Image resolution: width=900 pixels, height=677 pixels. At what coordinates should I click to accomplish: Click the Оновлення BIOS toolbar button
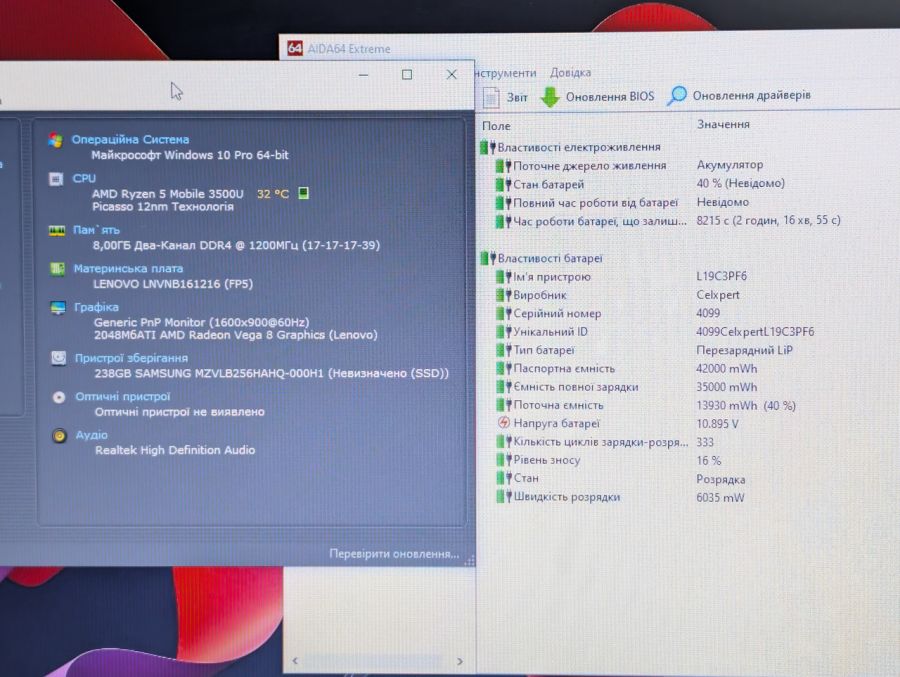pos(598,96)
